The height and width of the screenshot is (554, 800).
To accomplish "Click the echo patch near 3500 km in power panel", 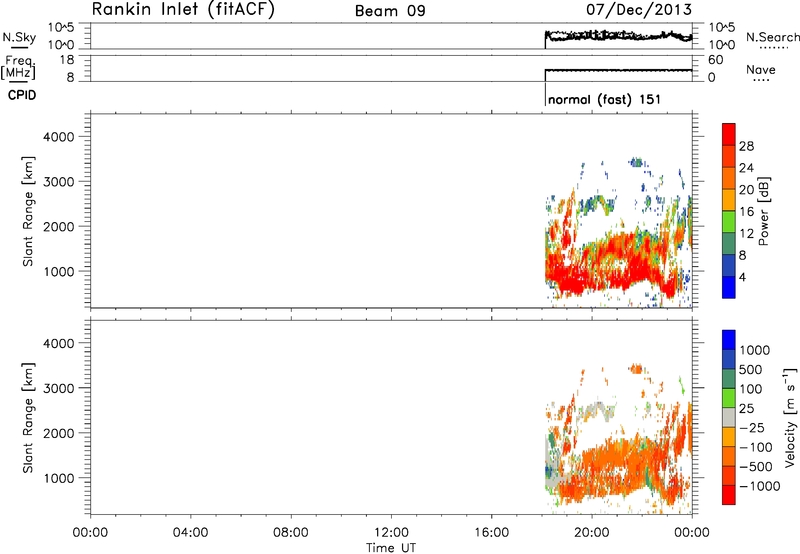I will [636, 163].
